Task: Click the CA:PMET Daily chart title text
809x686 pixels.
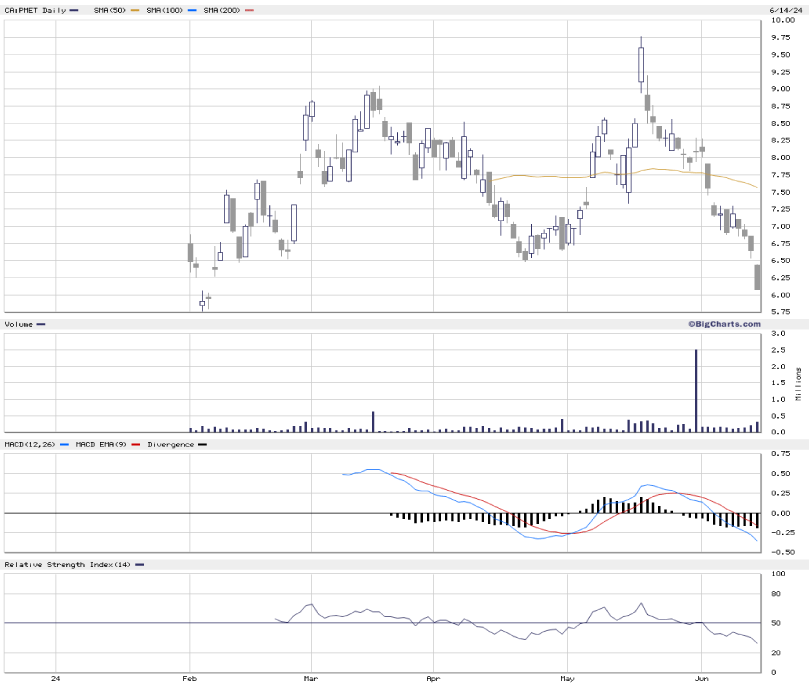Action: pos(33,10)
